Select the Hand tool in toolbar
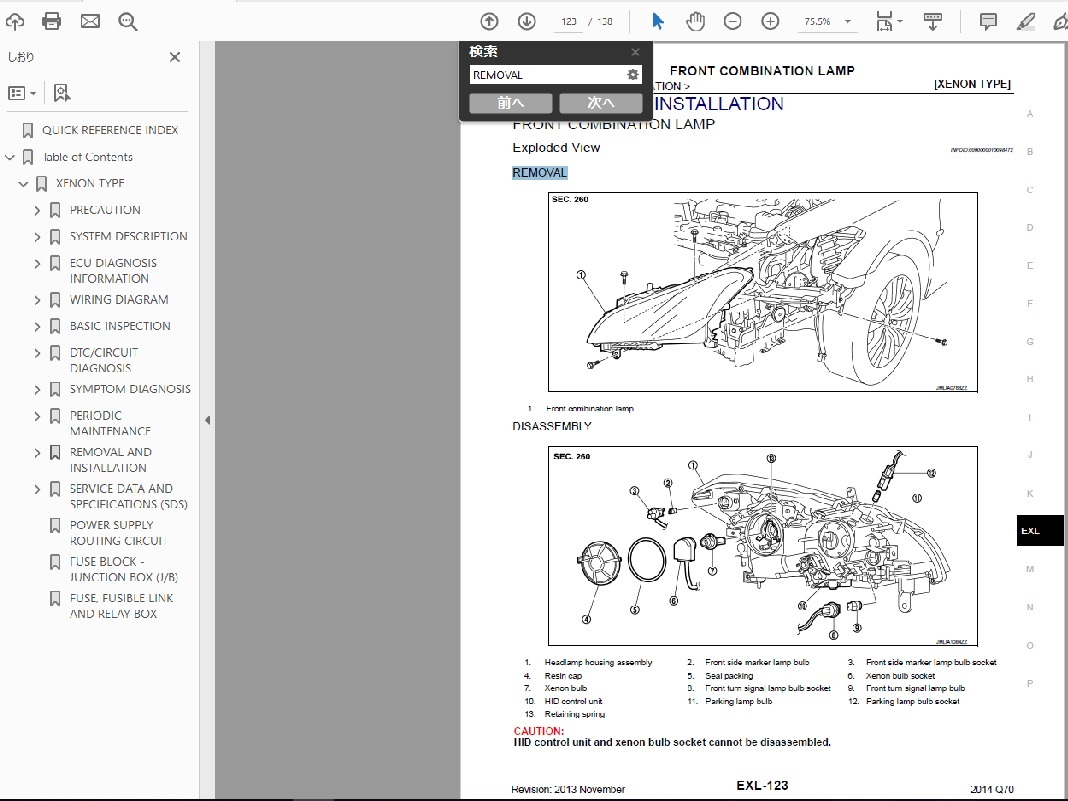Viewport: 1068px width, 801px height. pyautogui.click(x=695, y=20)
